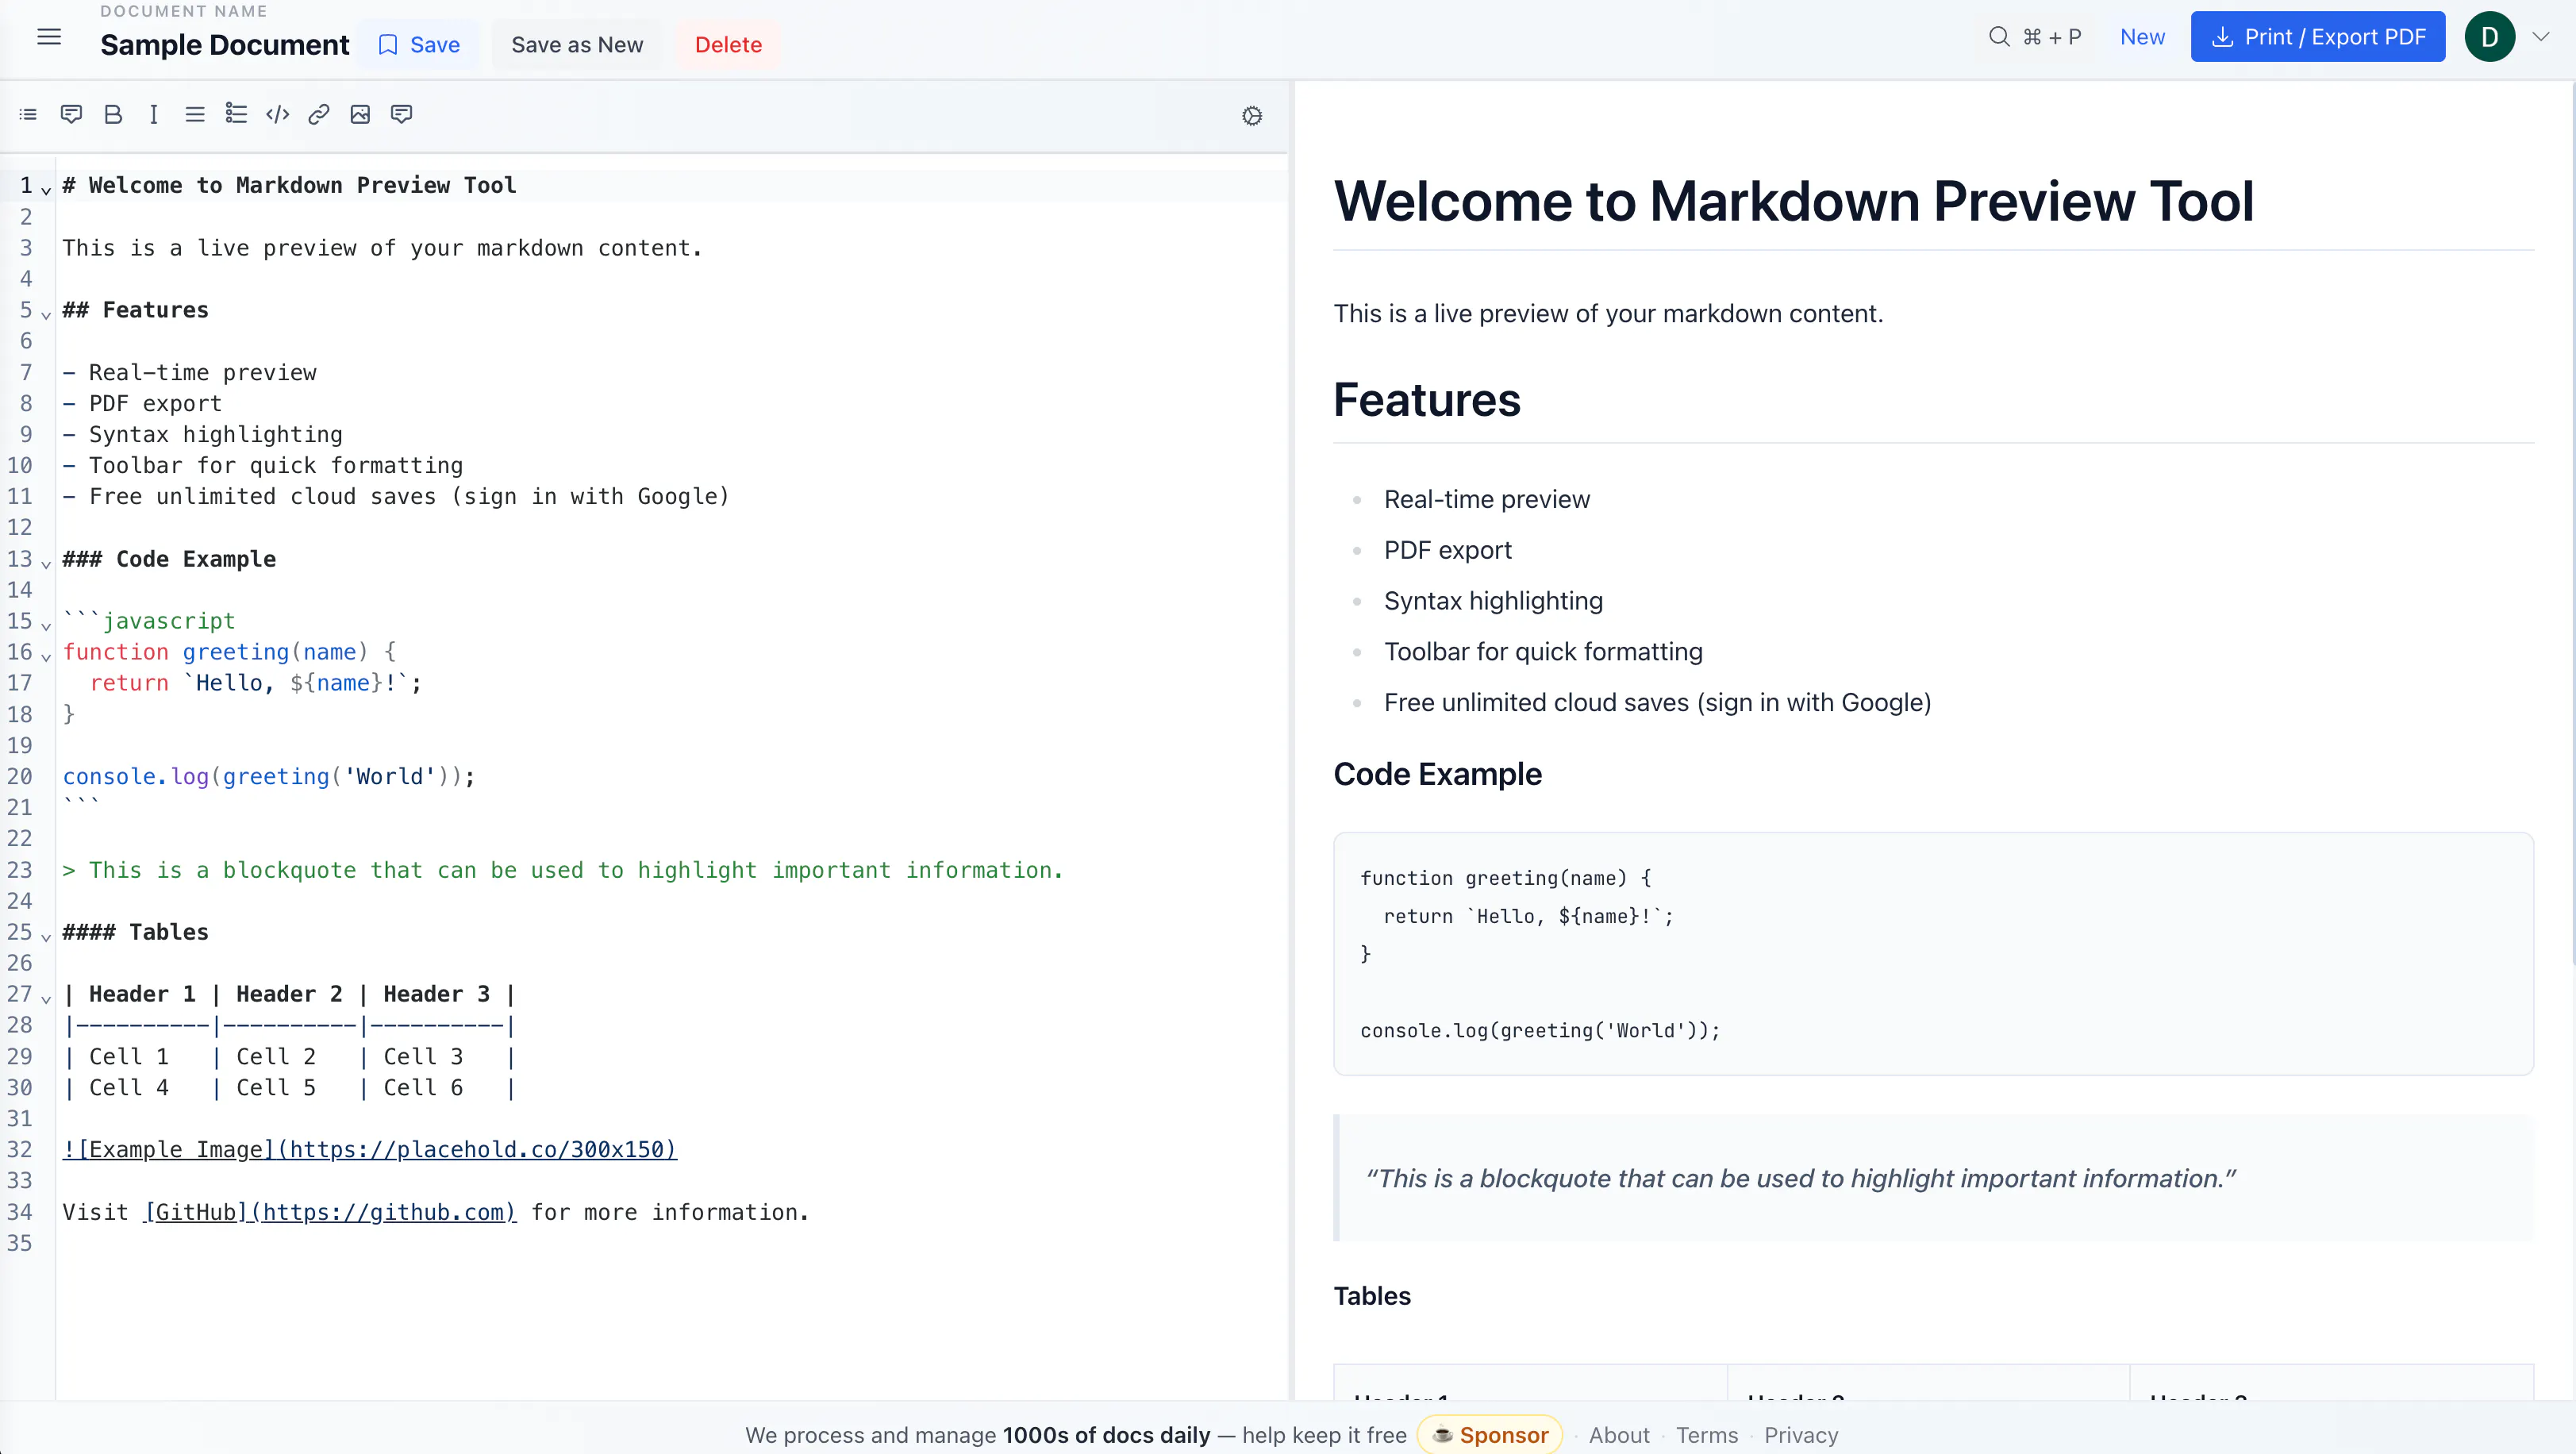Collapse the table fold at line 27
The height and width of the screenshot is (1454, 2576).
tap(46, 999)
